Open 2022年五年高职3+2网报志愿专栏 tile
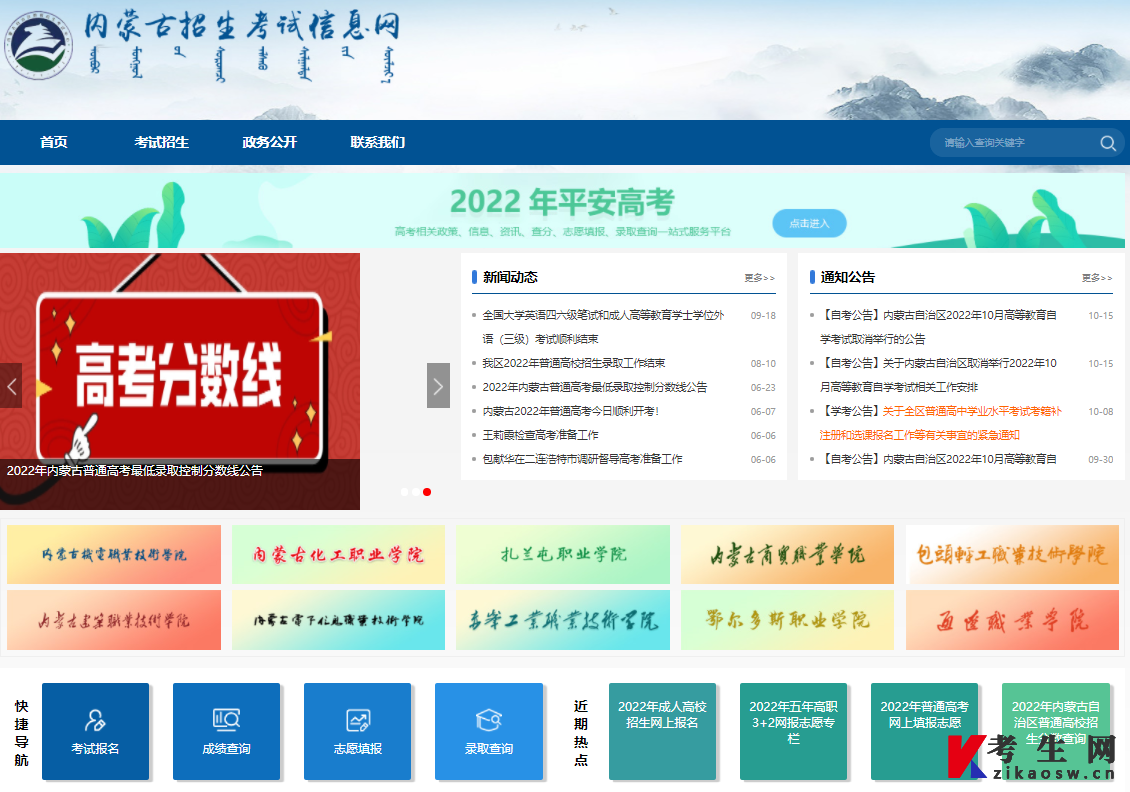Viewport: 1130px width, 792px height. point(793,731)
